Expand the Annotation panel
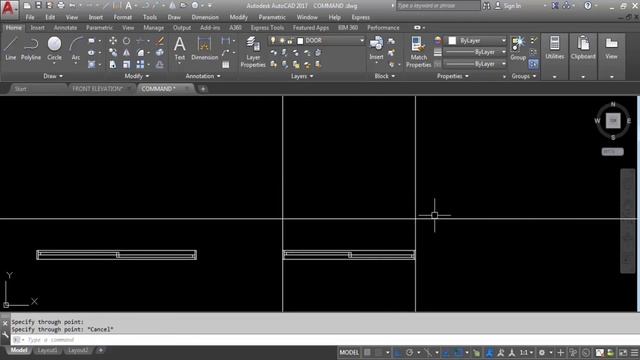Screen dimensions: 640x360 coord(203,76)
